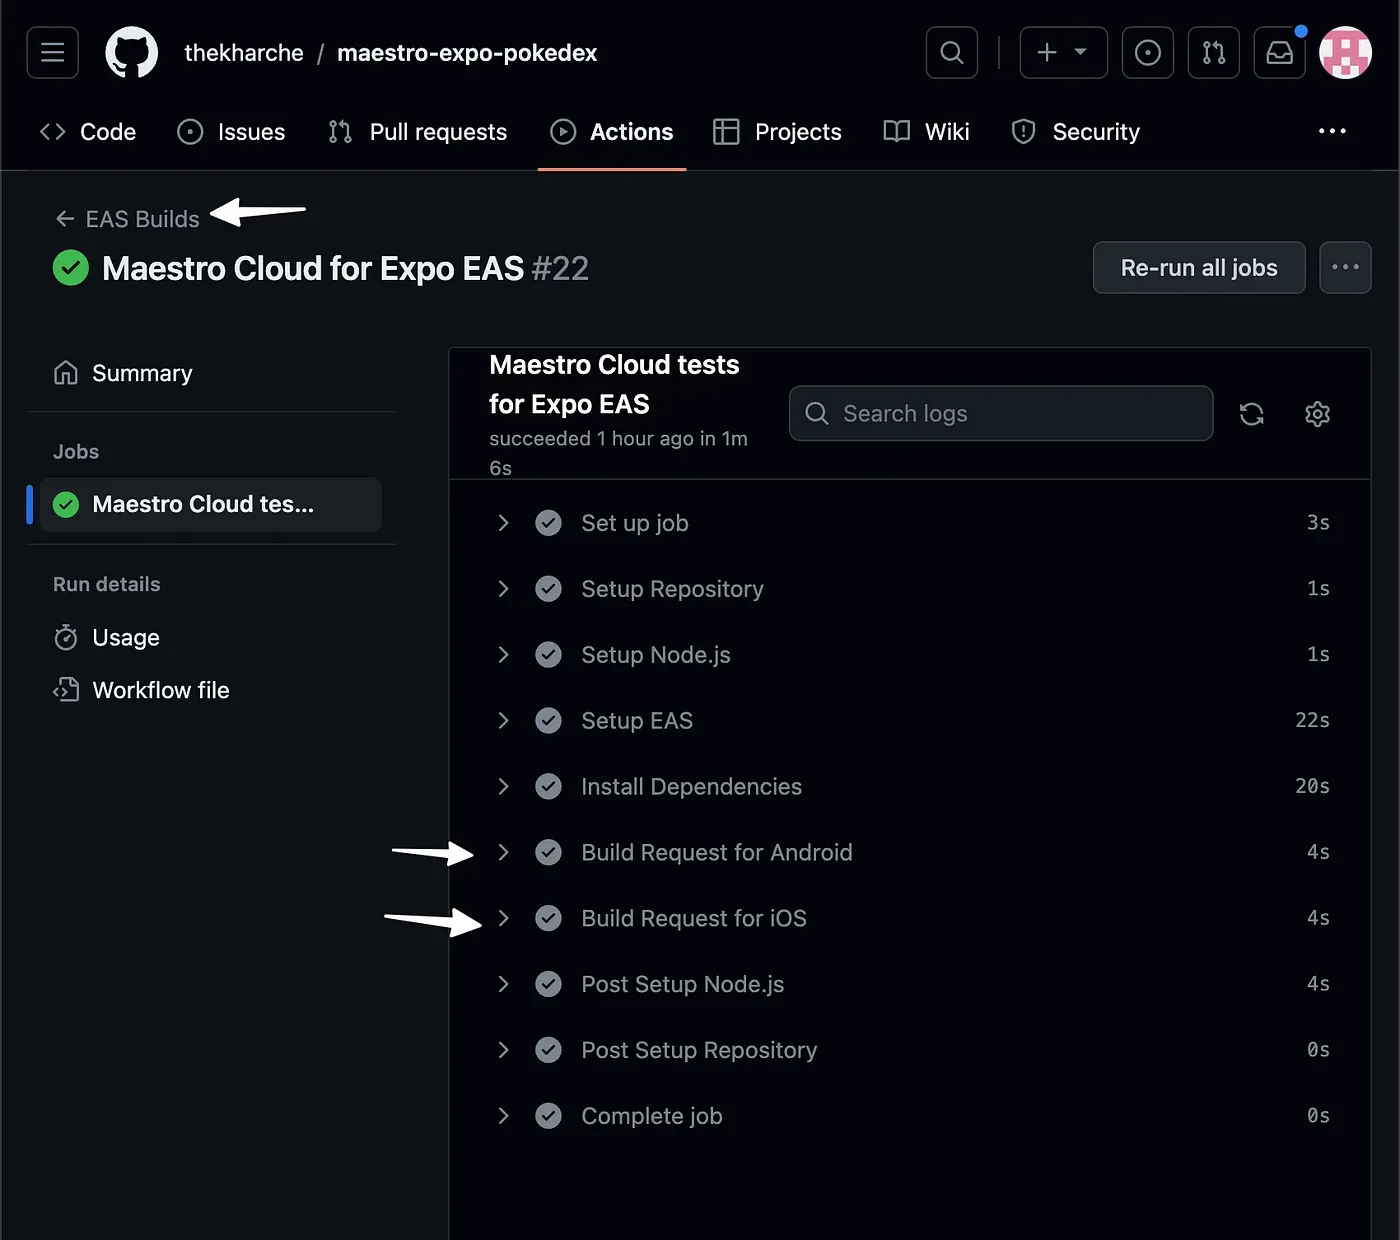
Task: Open the hamburger navigation menu
Action: click(x=52, y=53)
